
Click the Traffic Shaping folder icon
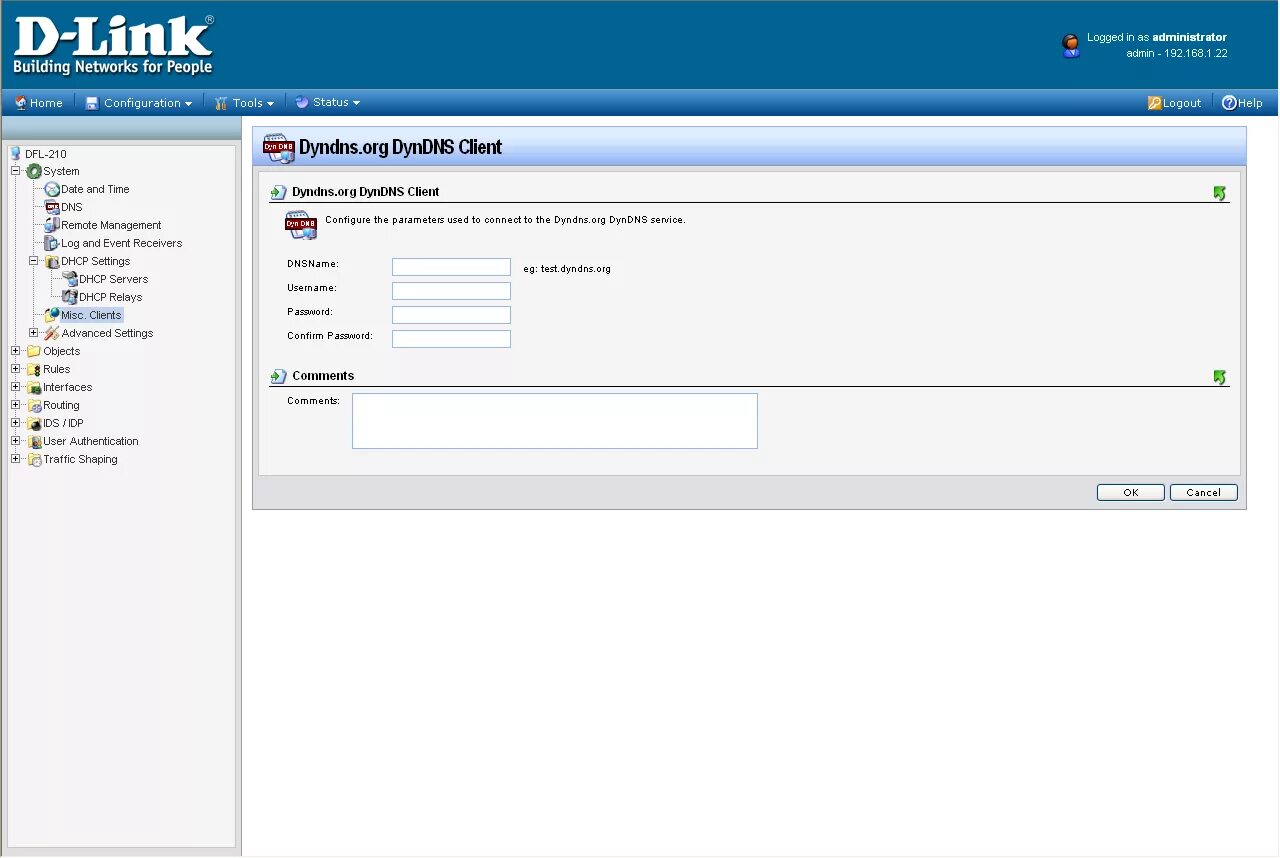pos(34,459)
